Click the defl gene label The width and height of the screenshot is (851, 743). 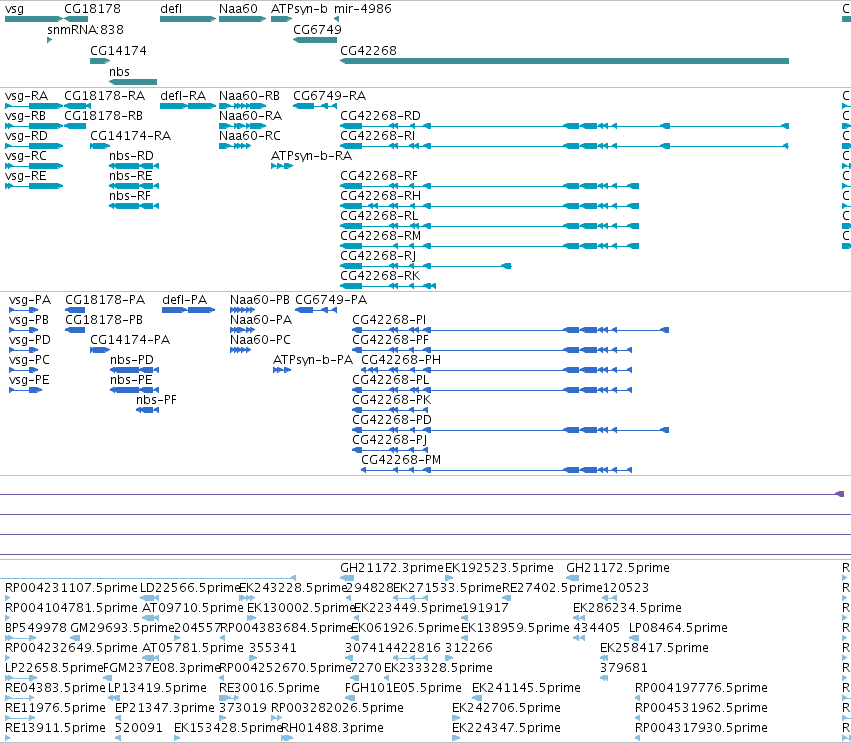pyautogui.click(x=171, y=9)
